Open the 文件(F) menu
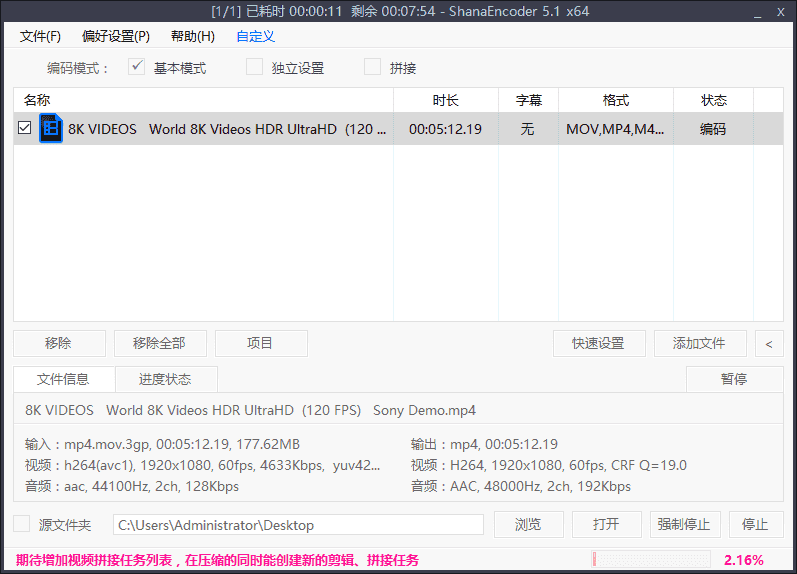 (x=40, y=36)
